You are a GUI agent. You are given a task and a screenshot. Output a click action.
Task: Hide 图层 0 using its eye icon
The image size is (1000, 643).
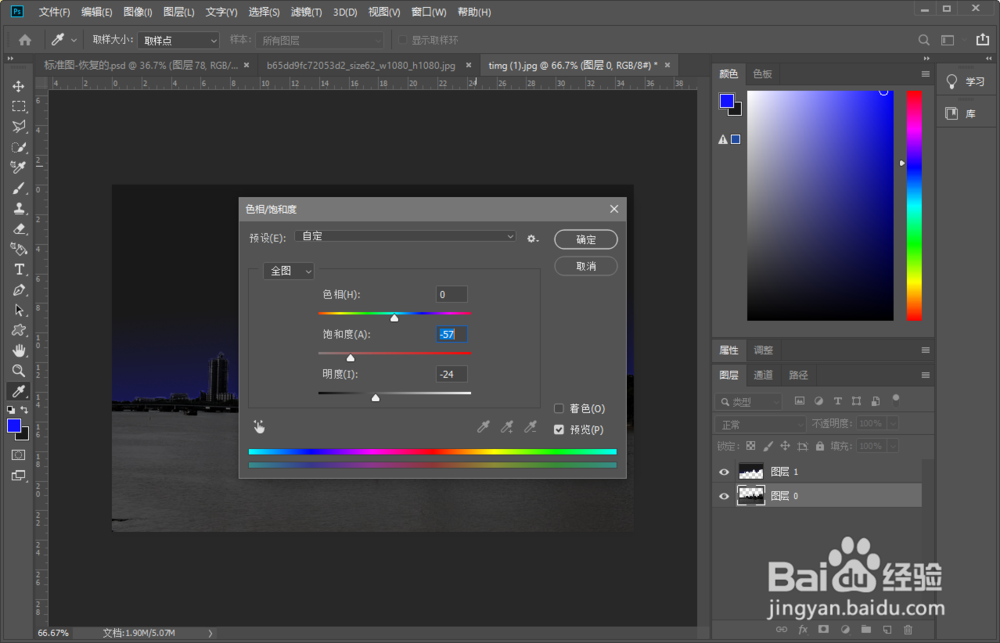click(x=724, y=496)
